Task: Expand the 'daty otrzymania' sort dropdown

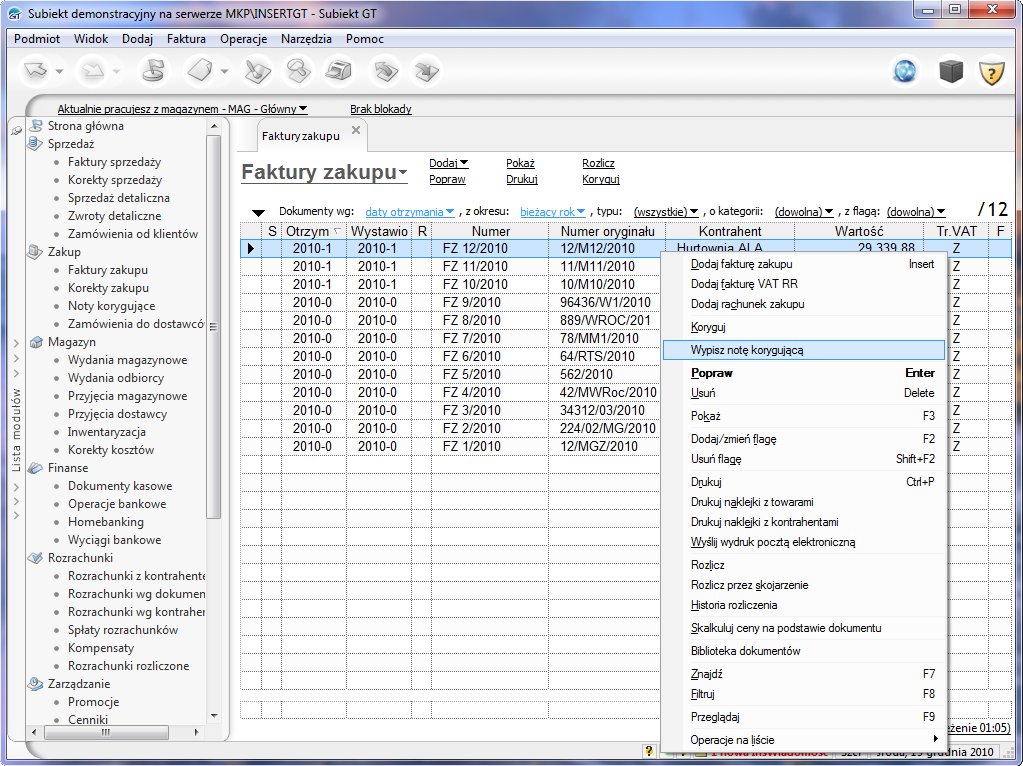Action: click(410, 212)
